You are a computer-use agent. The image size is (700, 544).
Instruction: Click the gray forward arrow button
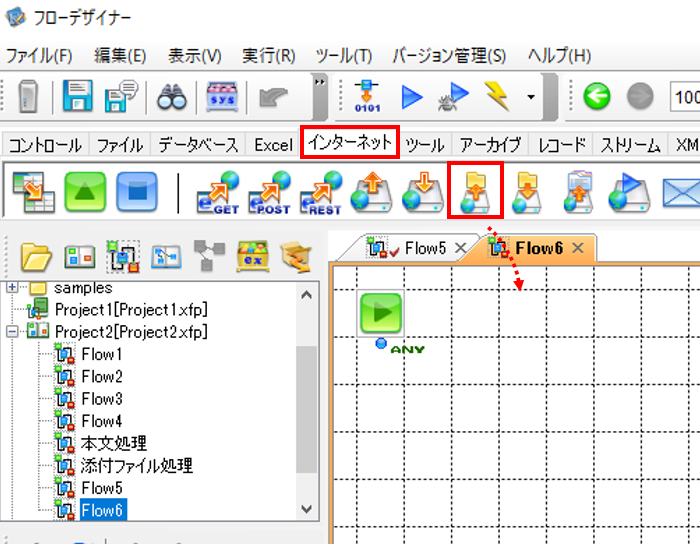(640, 96)
